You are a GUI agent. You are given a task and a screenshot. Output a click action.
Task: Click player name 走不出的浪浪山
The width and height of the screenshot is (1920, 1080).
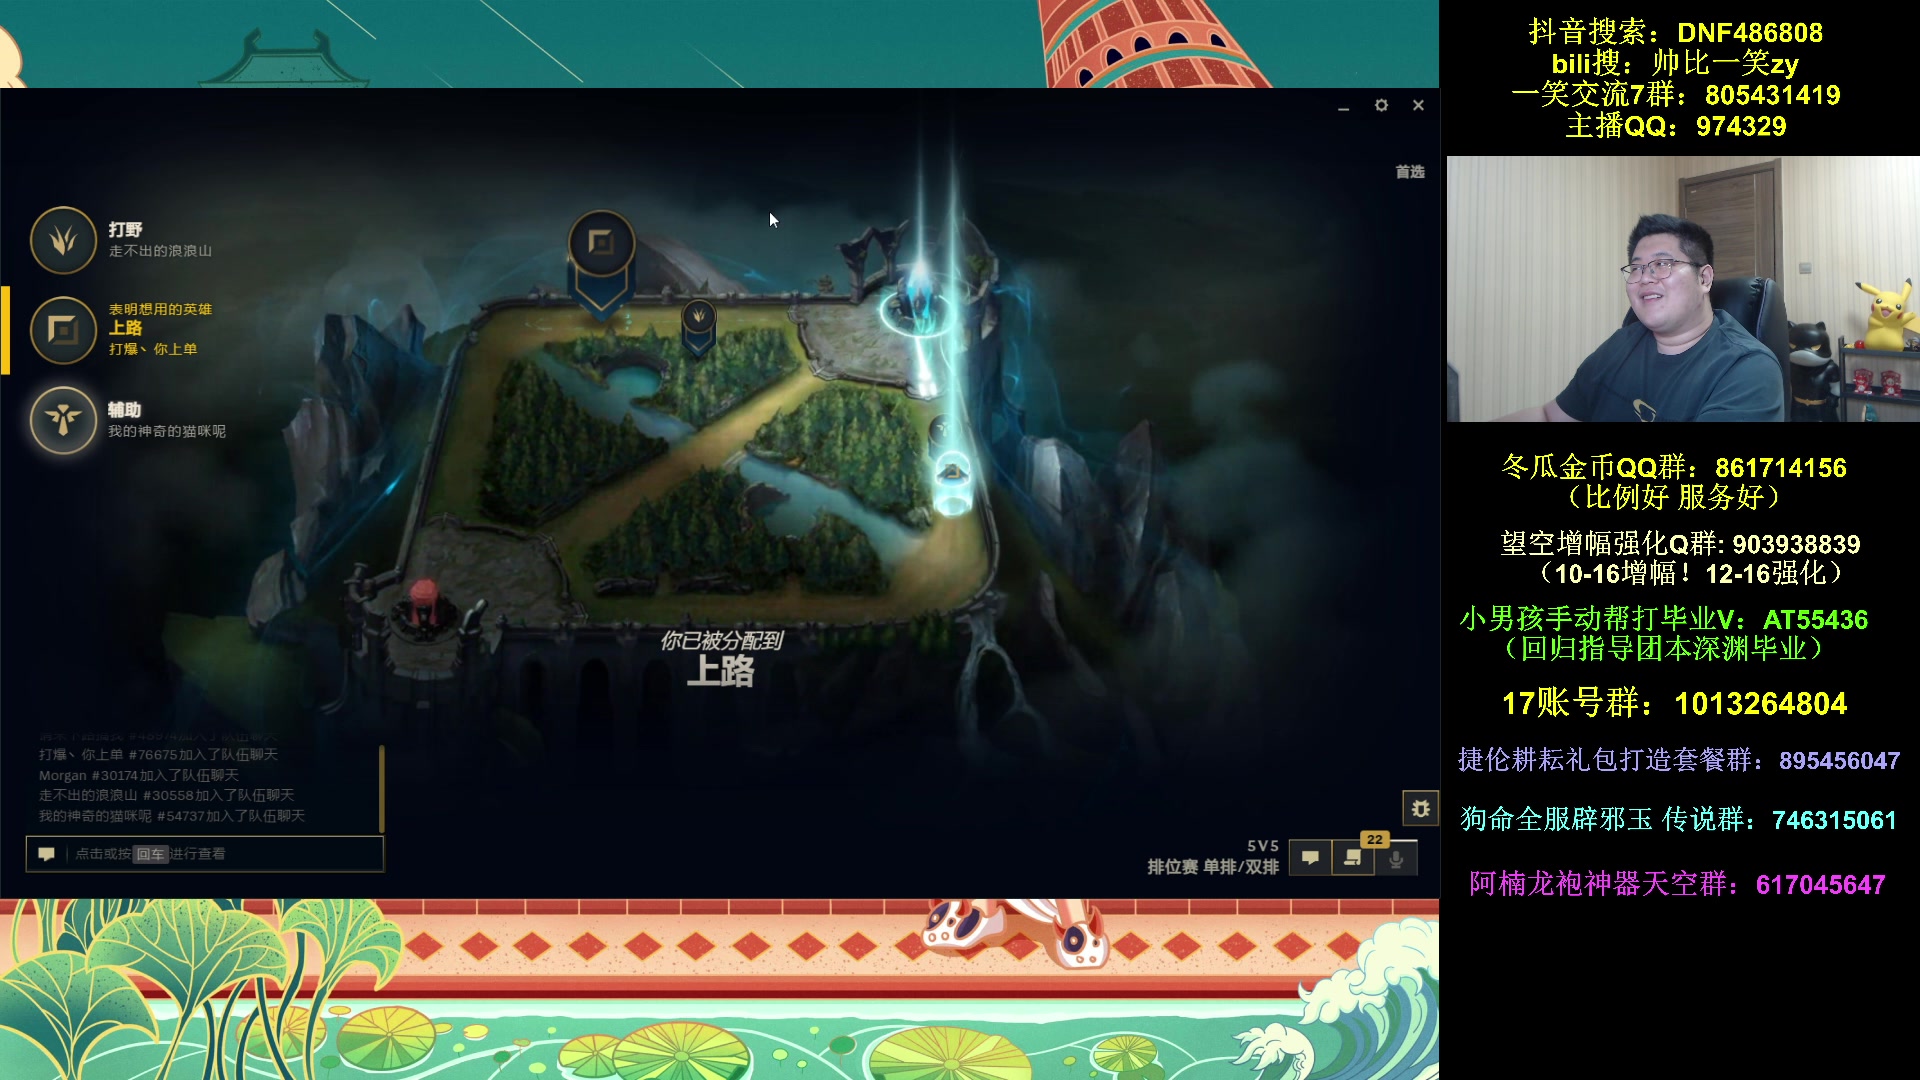click(160, 251)
